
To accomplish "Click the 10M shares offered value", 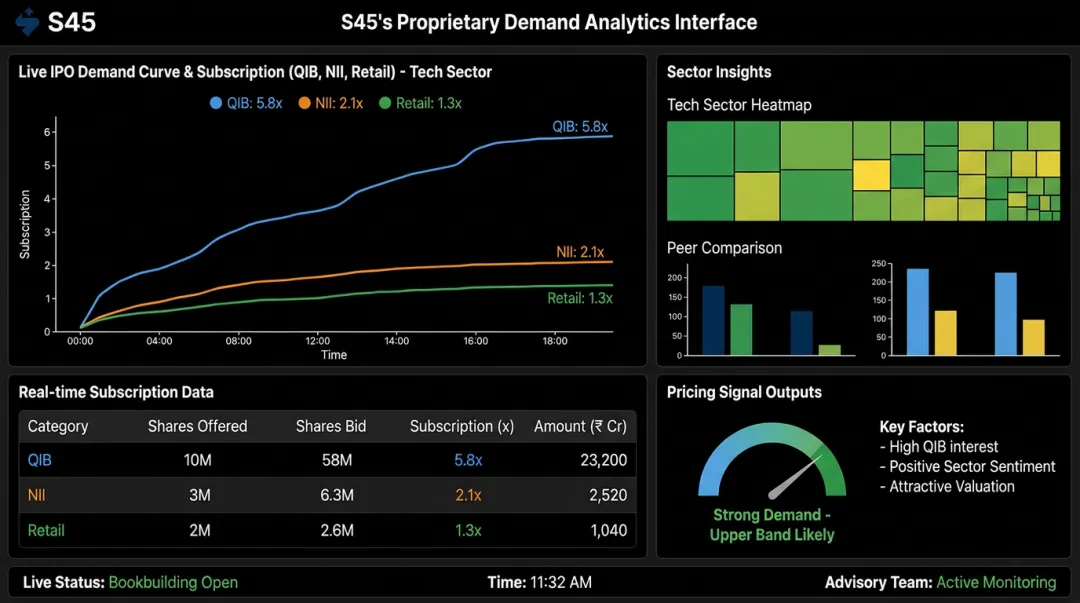I will 198,460.
